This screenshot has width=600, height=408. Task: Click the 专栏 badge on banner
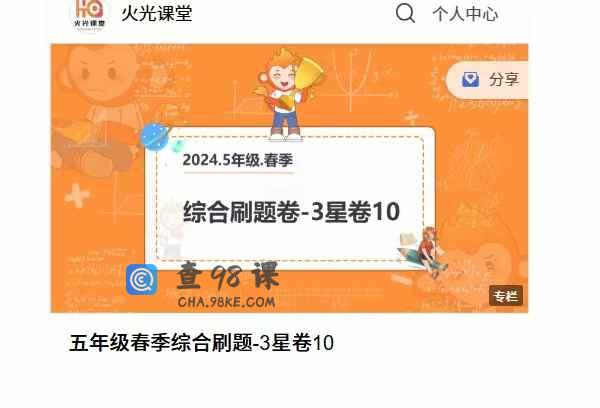click(506, 296)
